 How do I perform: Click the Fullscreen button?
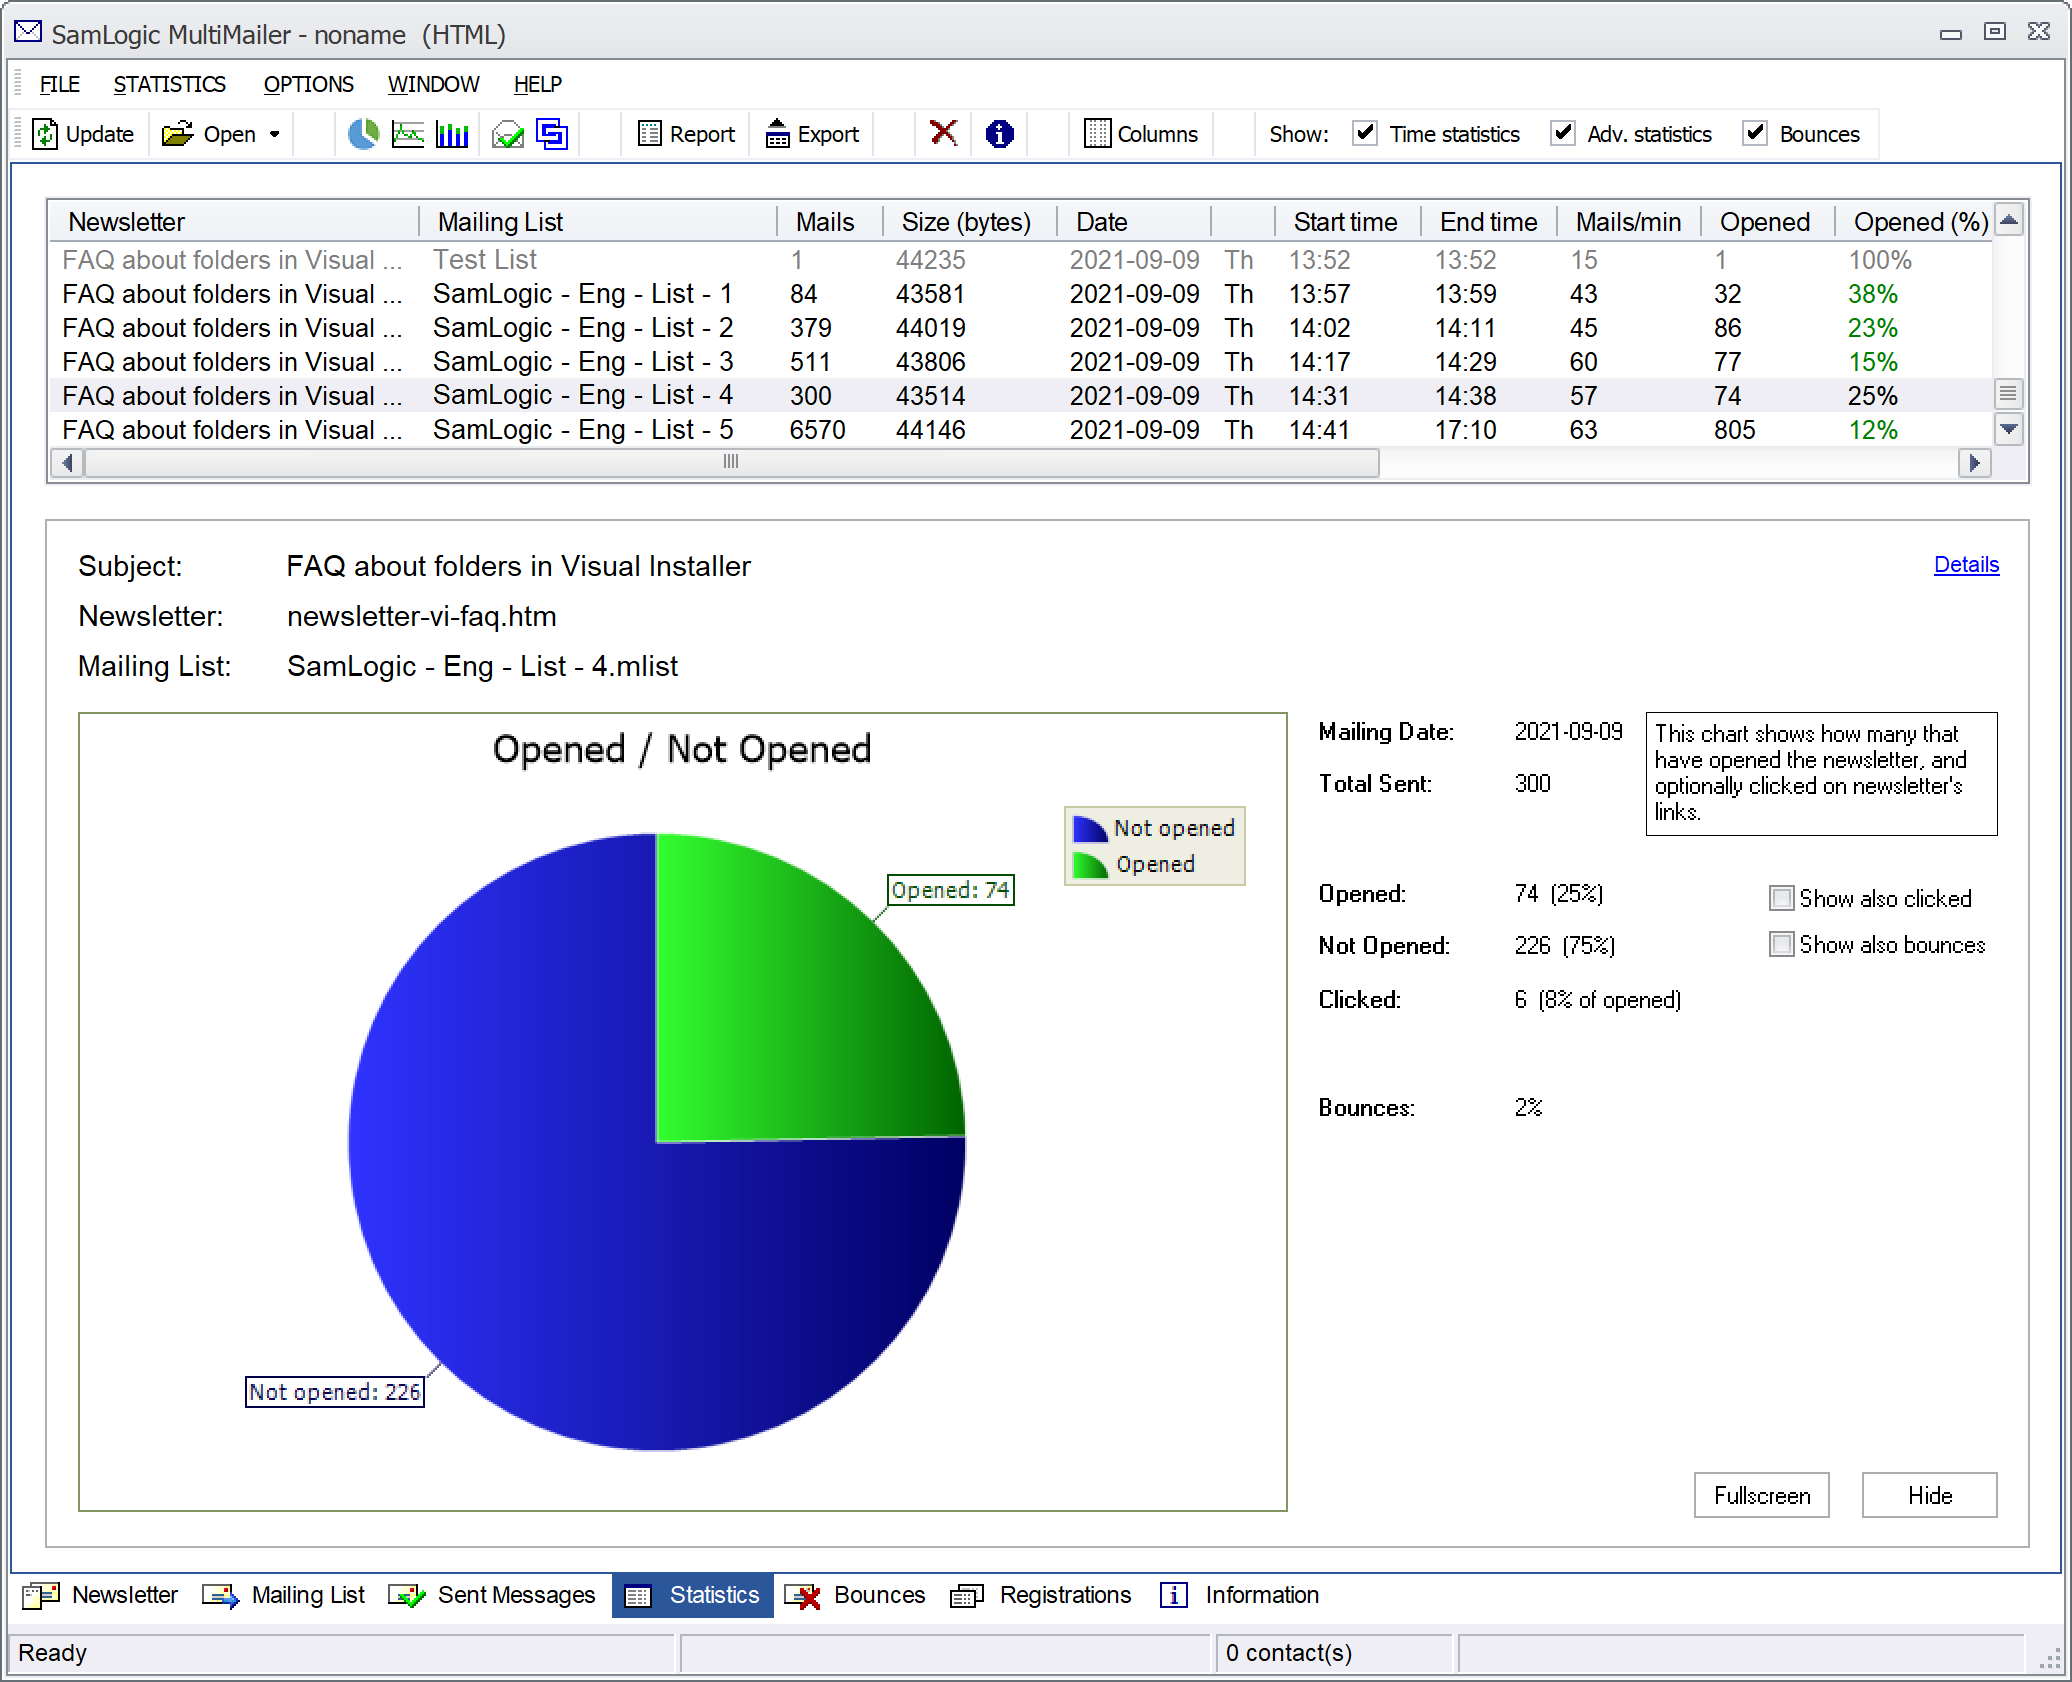[1758, 1491]
